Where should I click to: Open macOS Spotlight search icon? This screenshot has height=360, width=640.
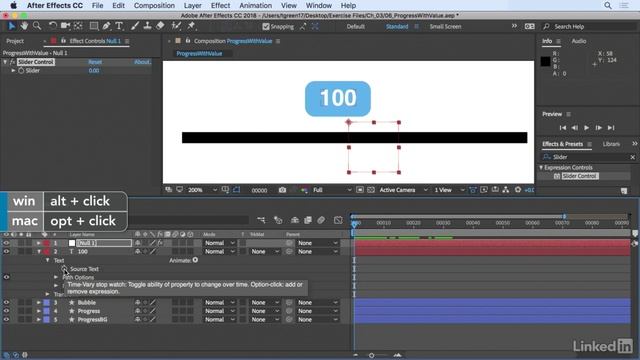(608, 5)
